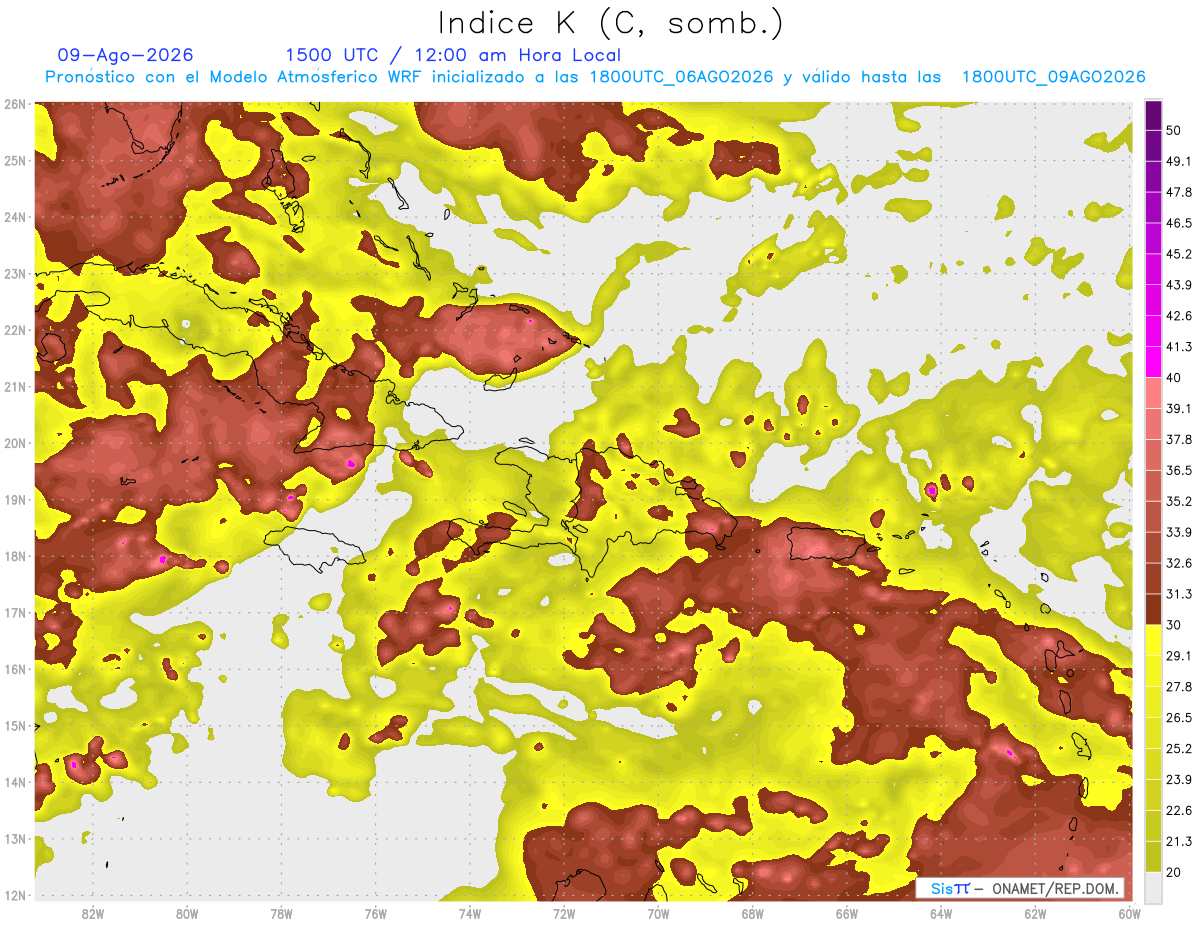The image size is (1200, 927).
Task: Click the colorbar value 20 at bottom
Action: click(x=1175, y=873)
